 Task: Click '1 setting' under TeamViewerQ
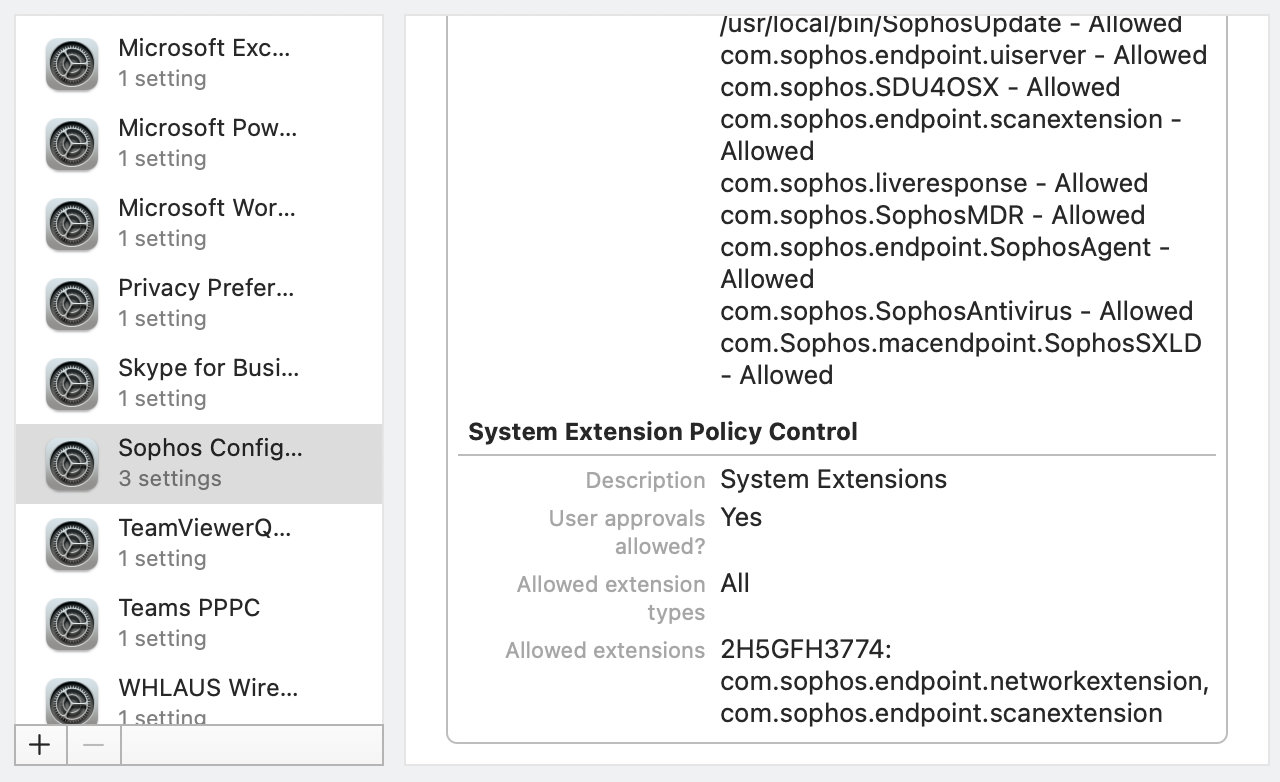coord(162,559)
